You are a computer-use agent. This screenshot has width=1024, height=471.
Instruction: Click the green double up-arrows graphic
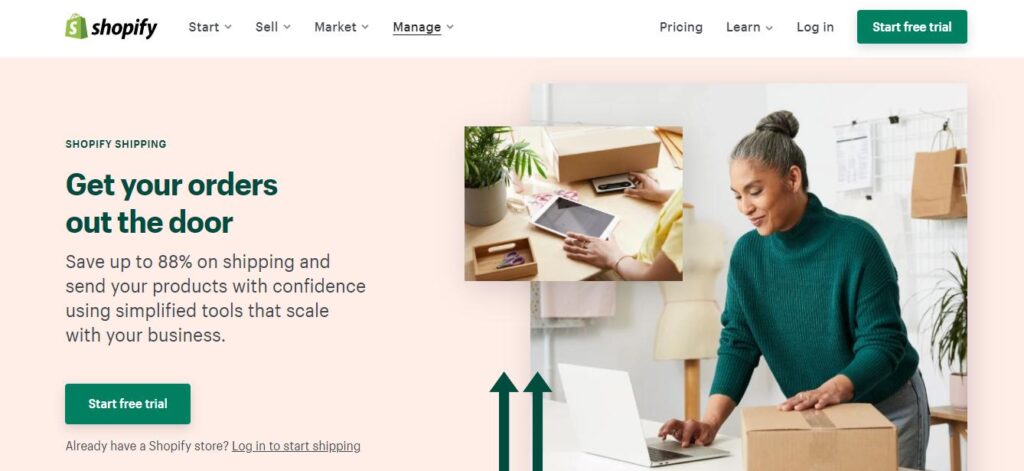[x=520, y=421]
